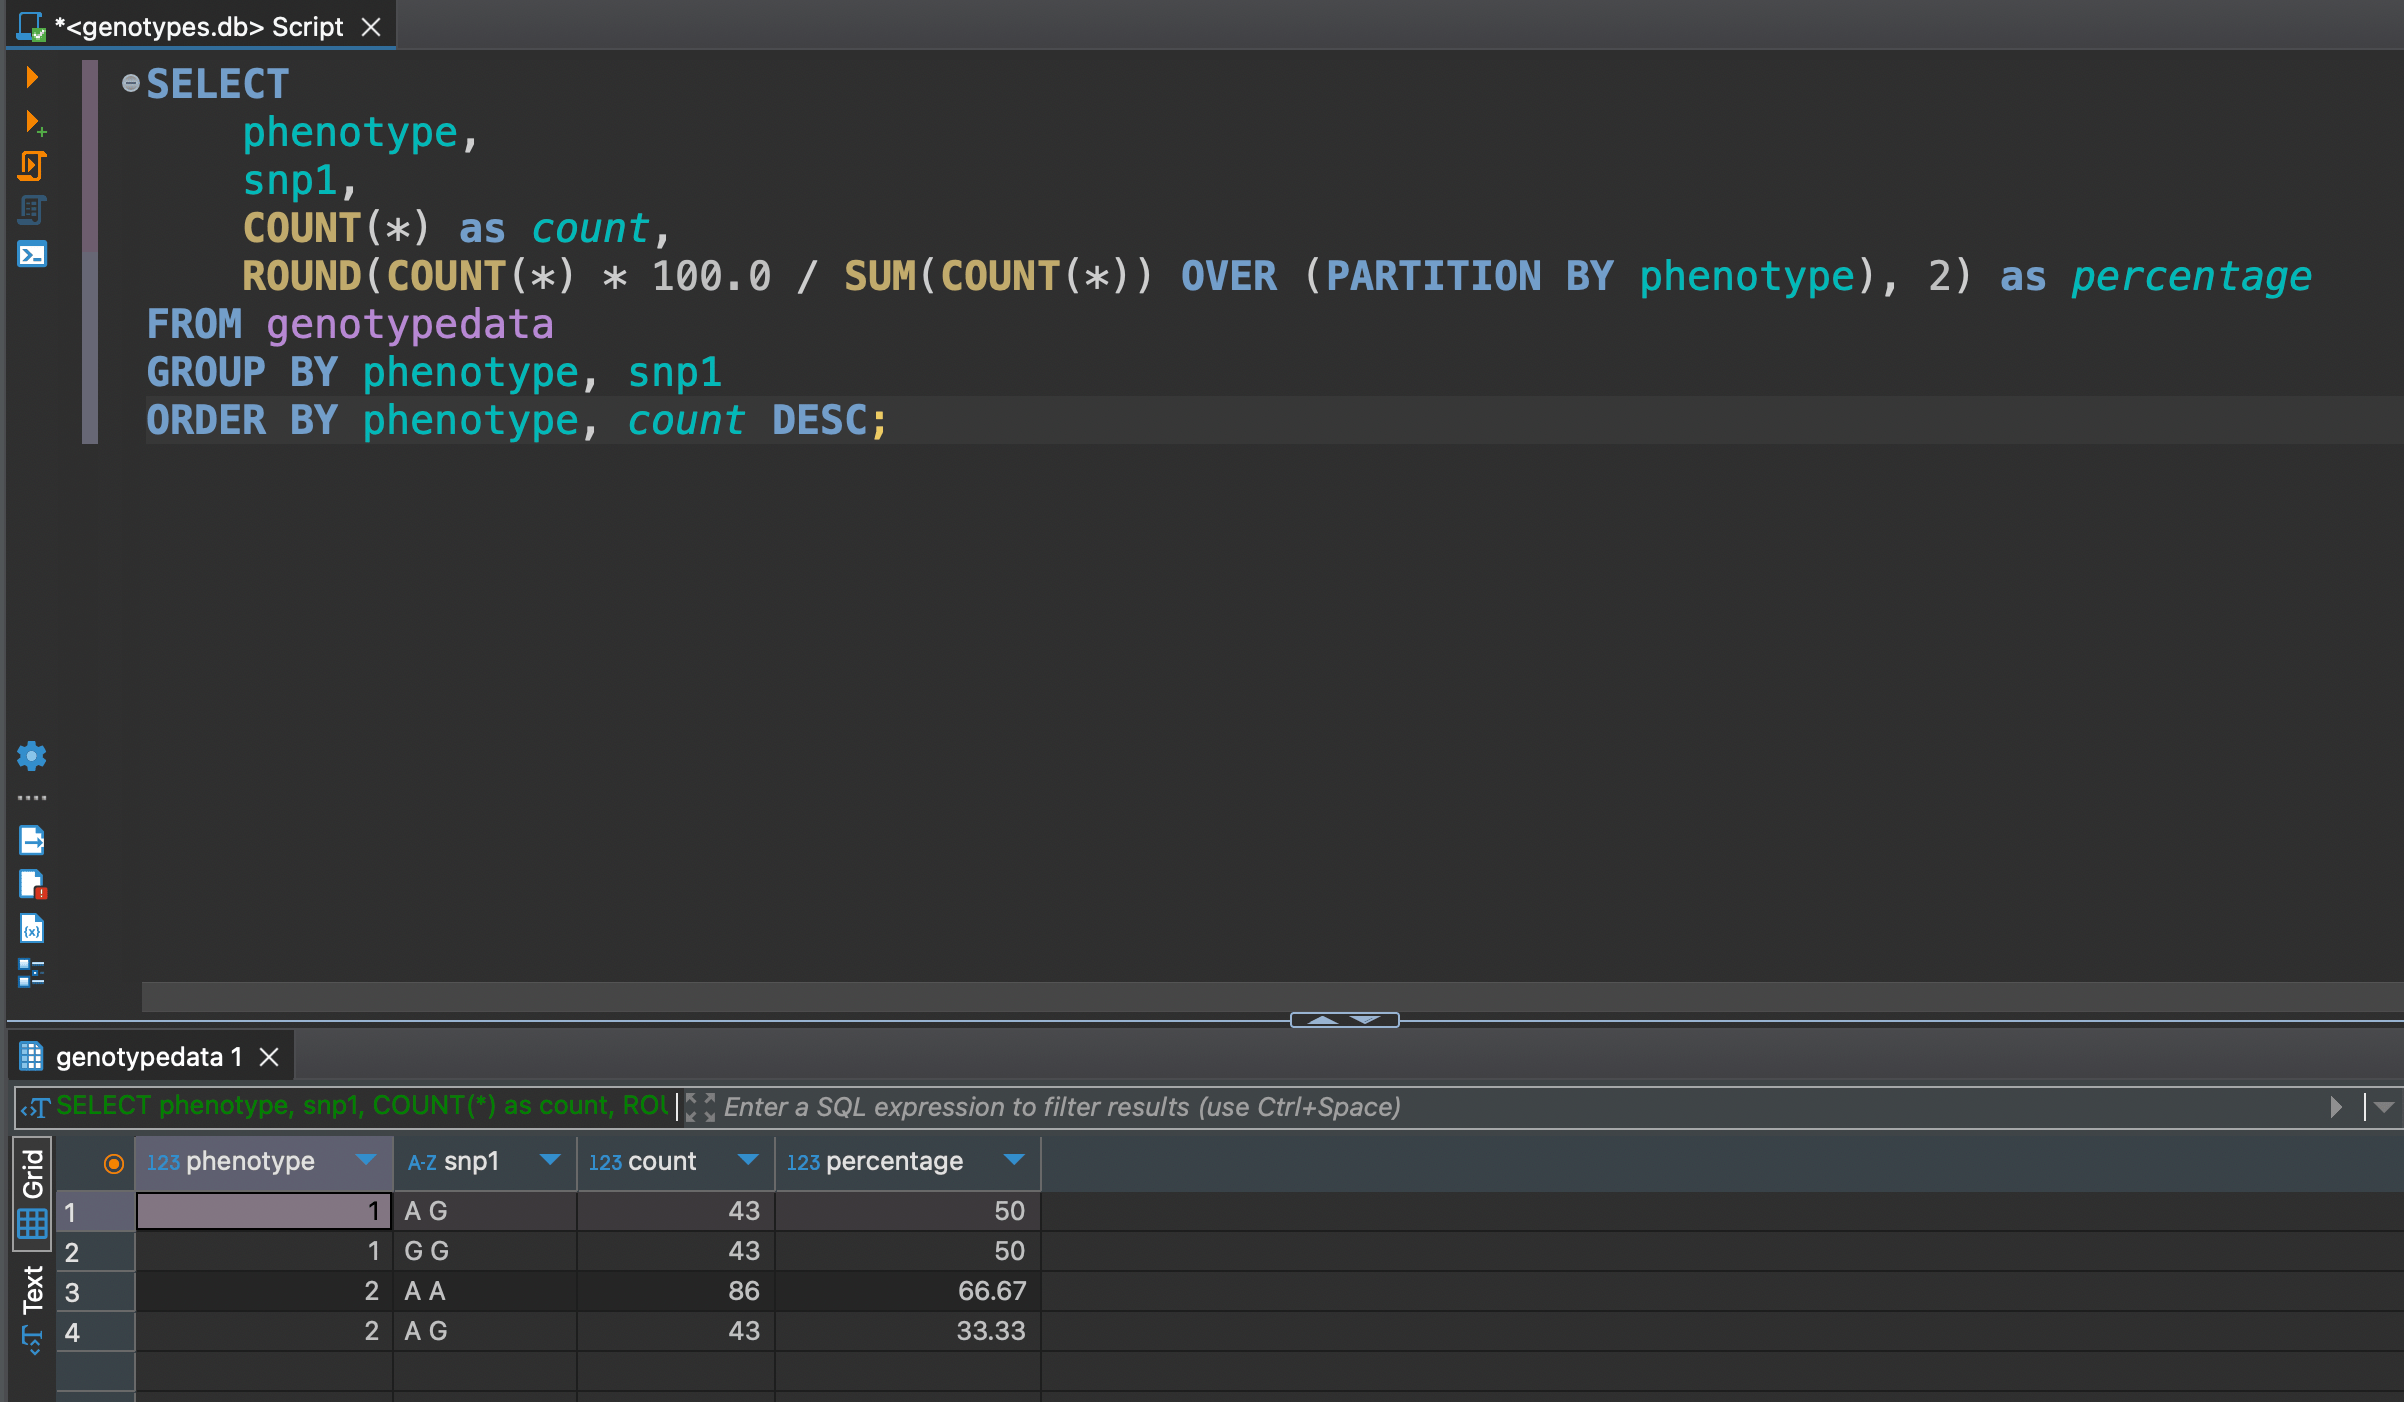The image size is (2404, 1402).
Task: Open the script variables panel
Action: click(x=31, y=929)
